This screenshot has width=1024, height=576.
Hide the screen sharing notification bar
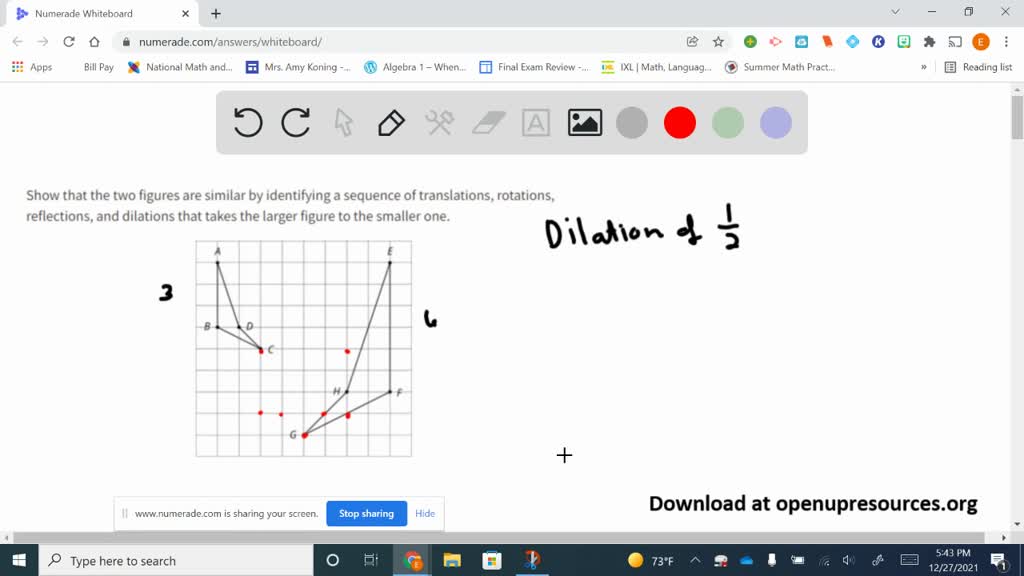point(425,513)
